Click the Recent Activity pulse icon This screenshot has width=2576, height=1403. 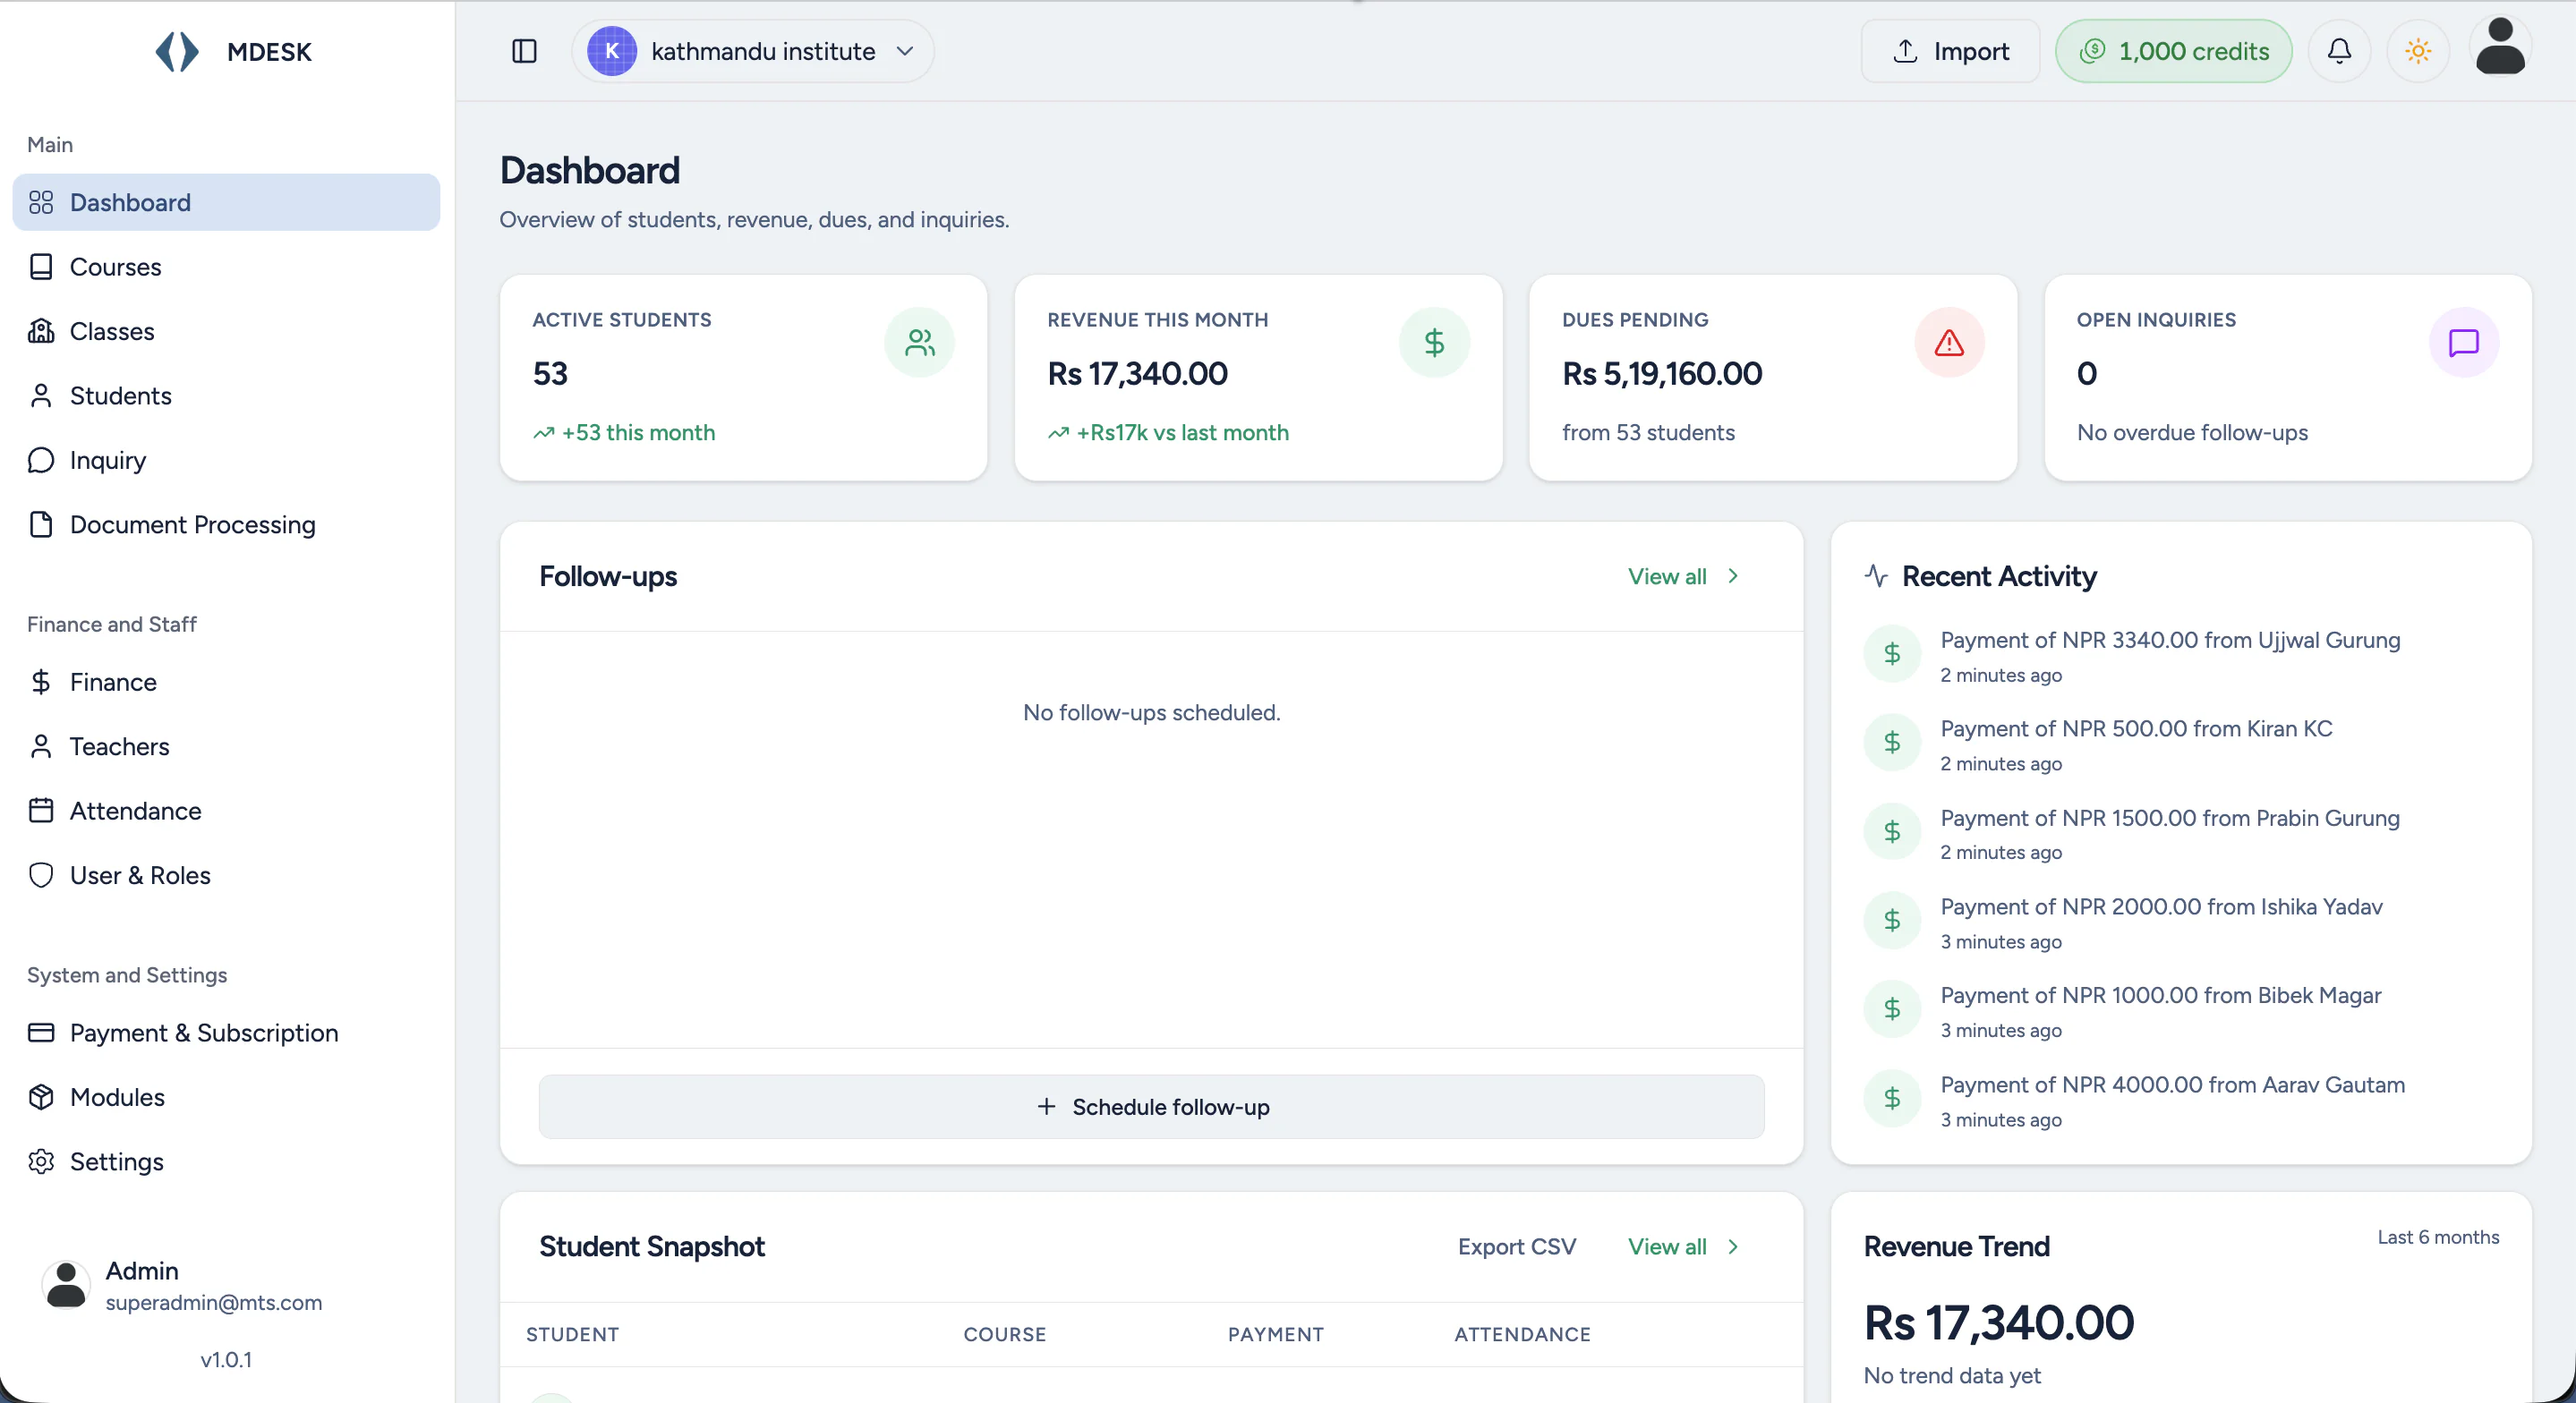[x=1876, y=576]
